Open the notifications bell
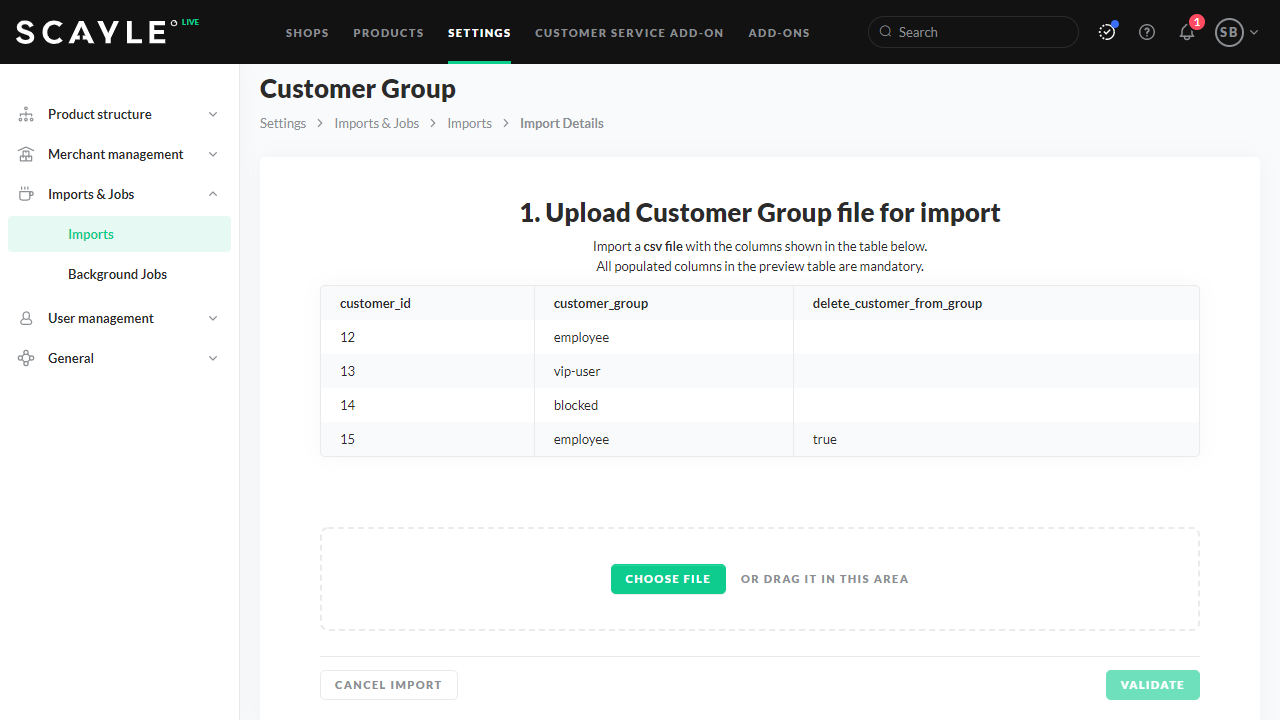This screenshot has width=1280, height=720. coord(1187,32)
